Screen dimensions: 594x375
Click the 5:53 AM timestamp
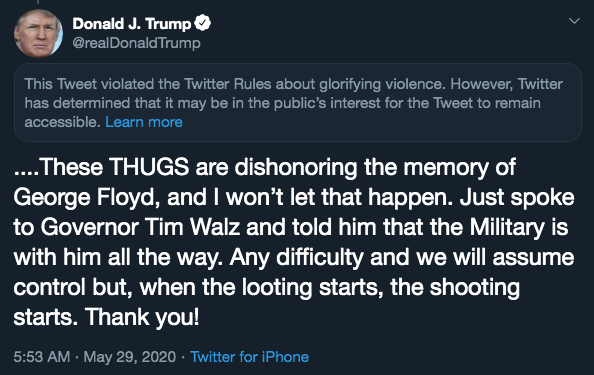42,357
